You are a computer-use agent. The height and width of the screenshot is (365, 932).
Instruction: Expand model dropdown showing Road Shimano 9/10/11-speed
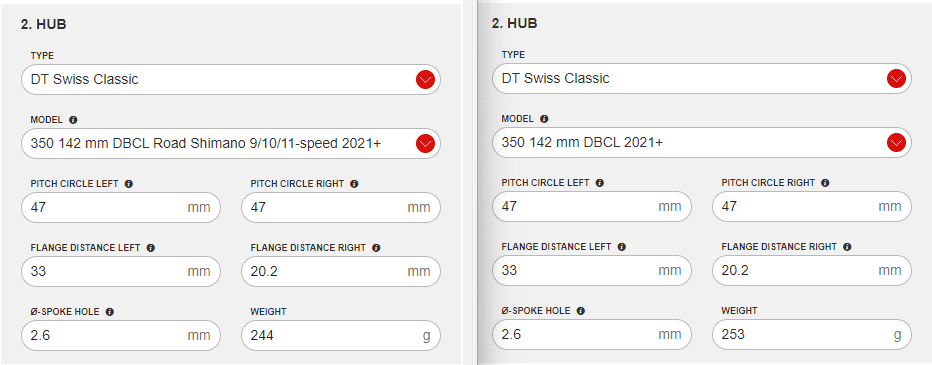[231, 144]
